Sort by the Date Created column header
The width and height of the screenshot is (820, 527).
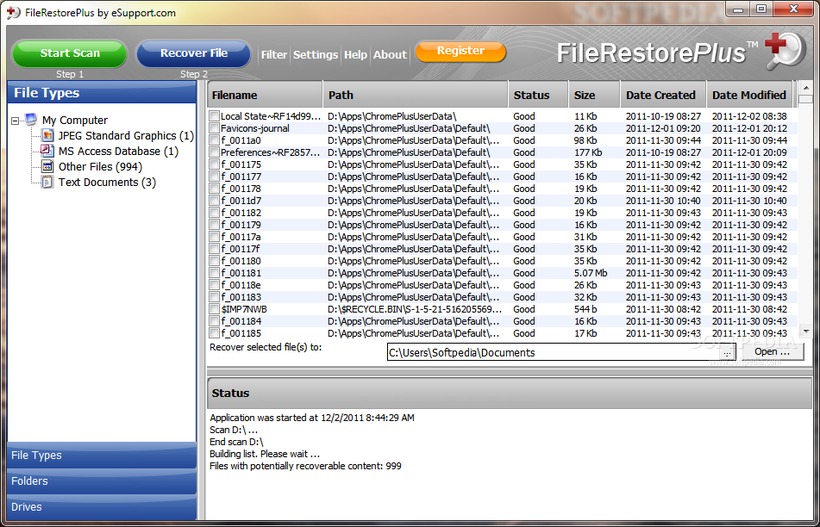[663, 95]
